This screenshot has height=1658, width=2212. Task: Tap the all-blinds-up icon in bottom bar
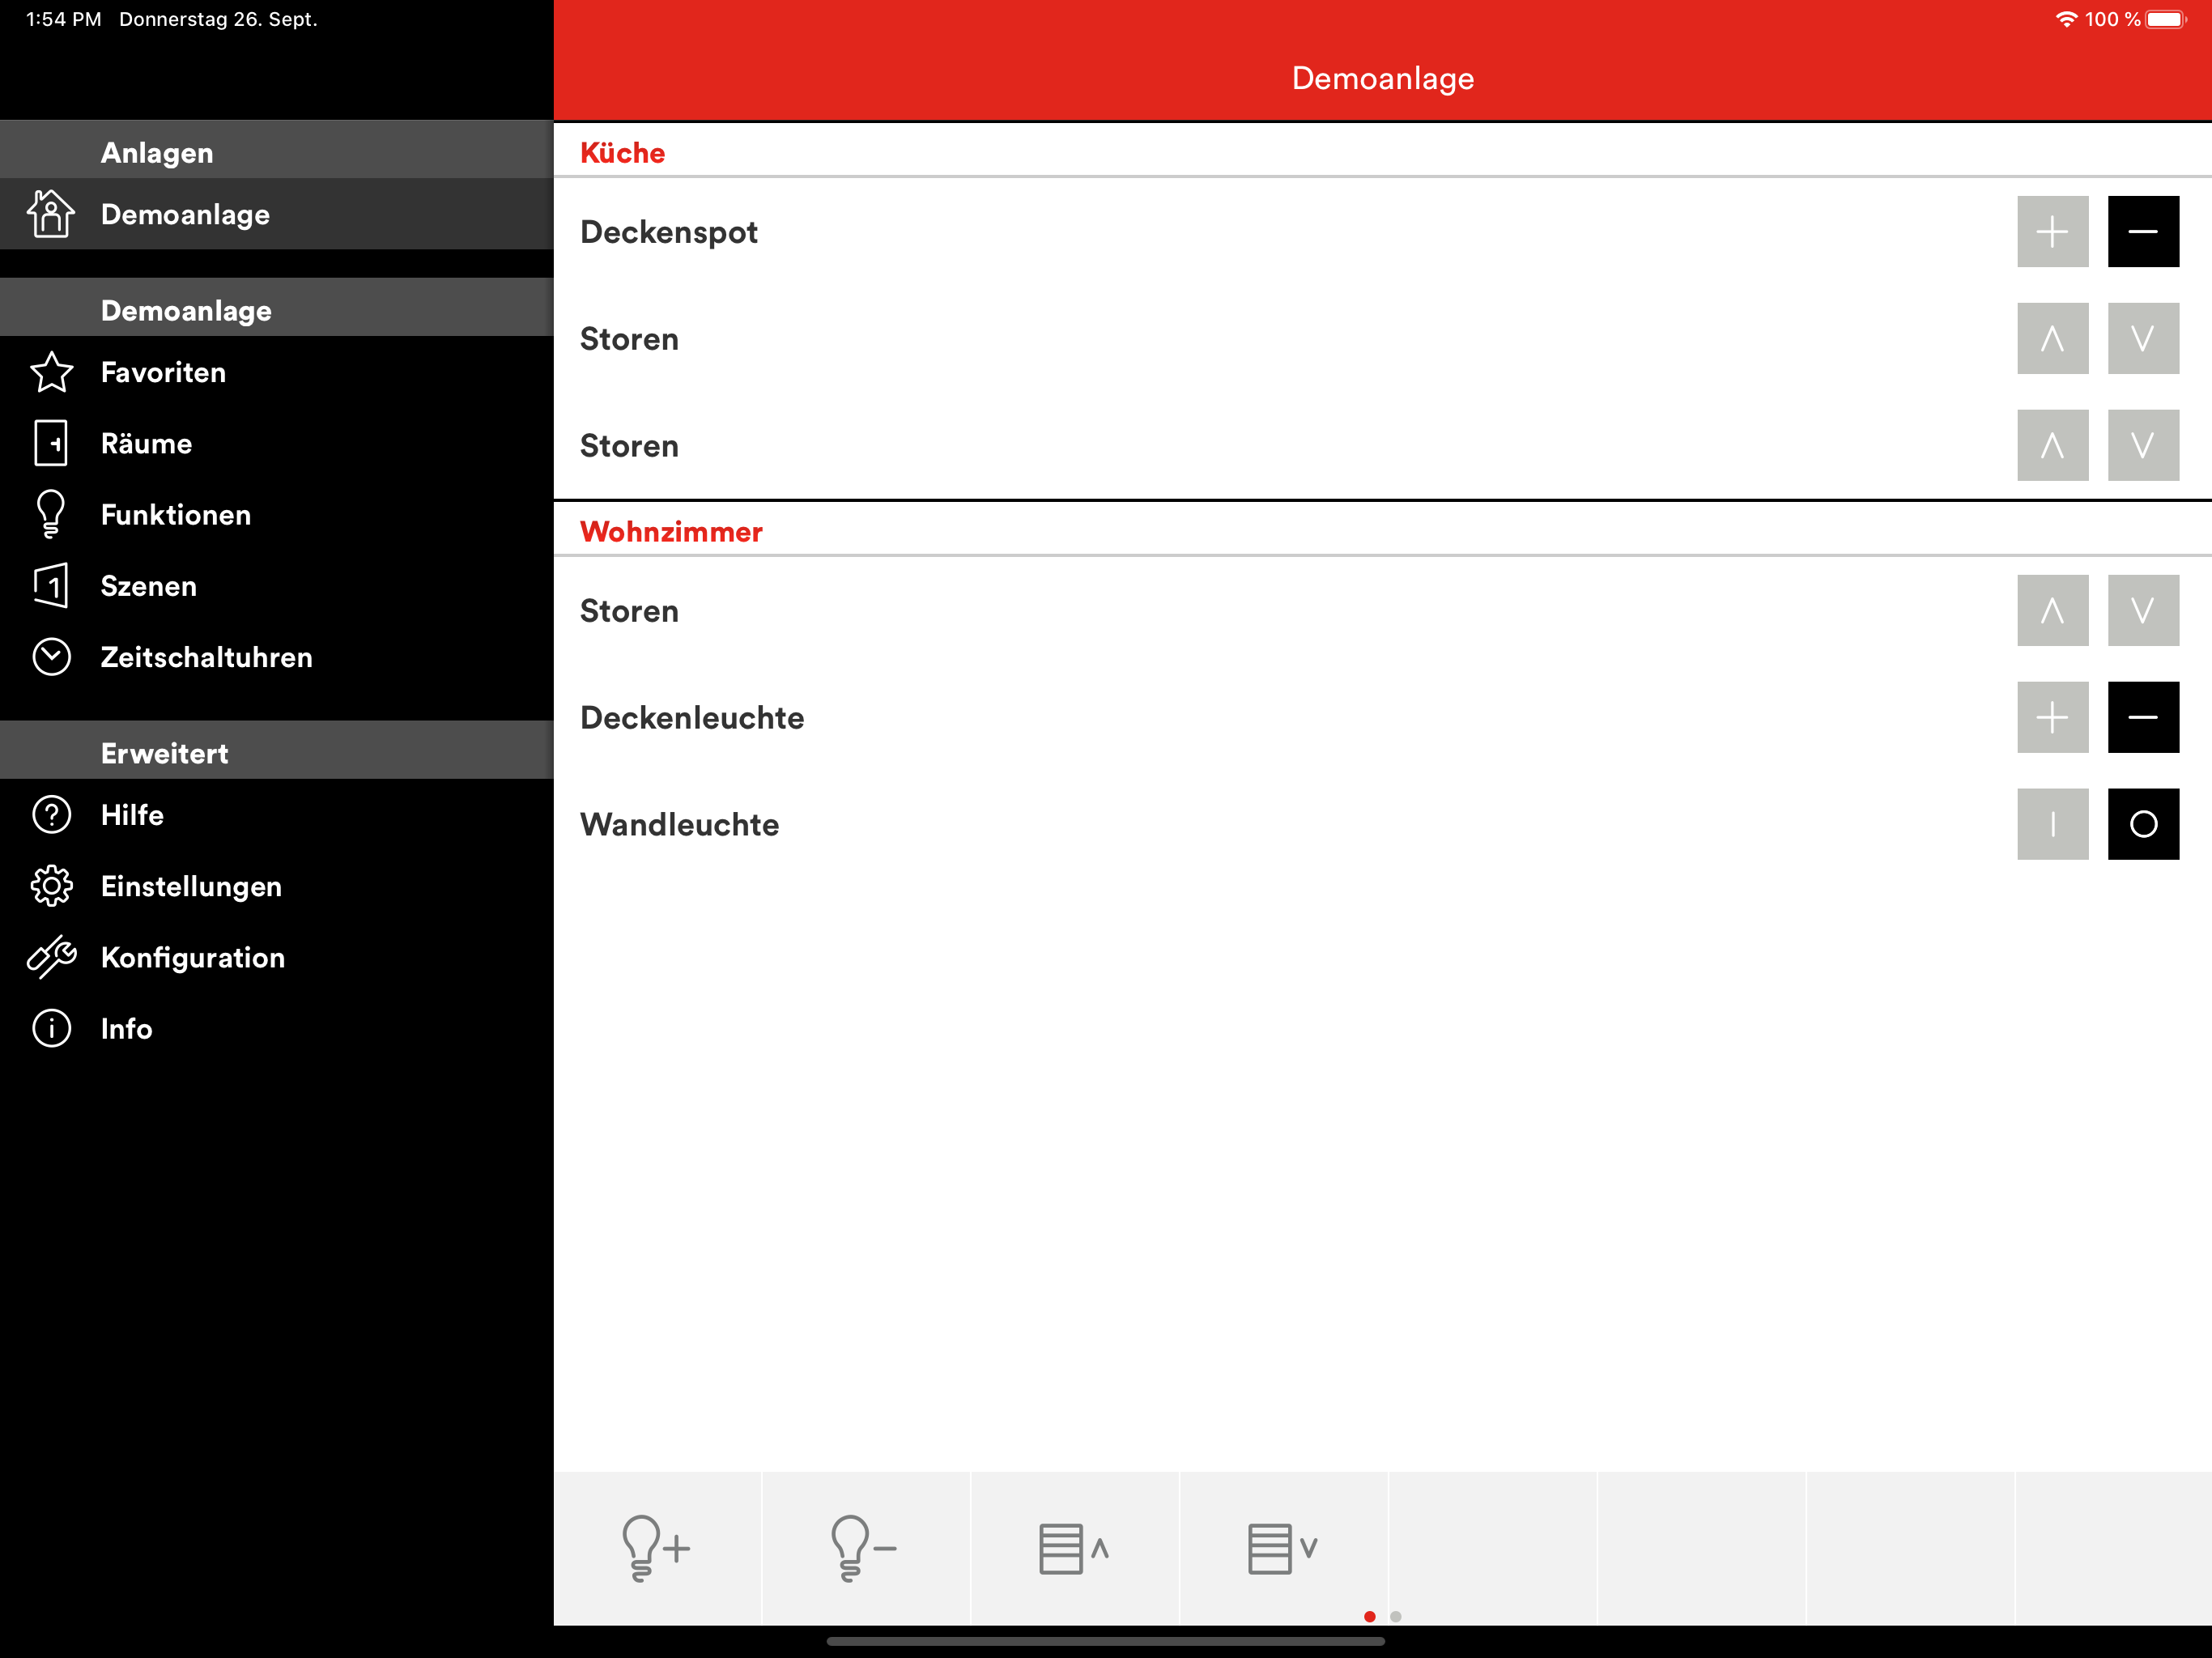pos(1074,1547)
